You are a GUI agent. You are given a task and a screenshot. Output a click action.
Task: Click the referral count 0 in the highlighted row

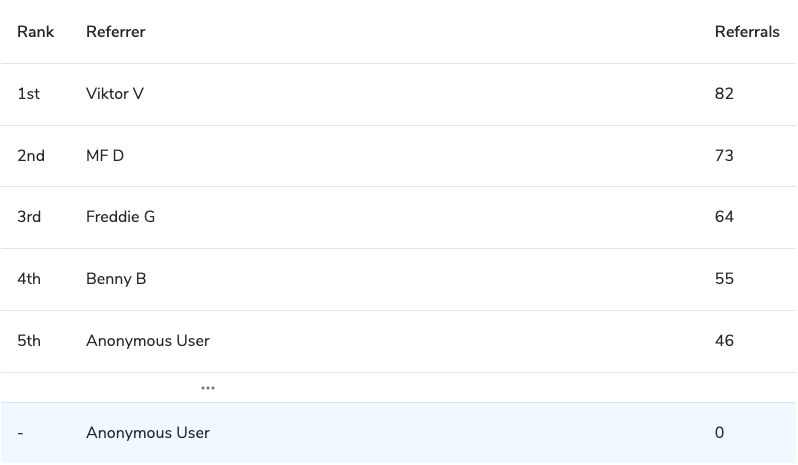719,433
